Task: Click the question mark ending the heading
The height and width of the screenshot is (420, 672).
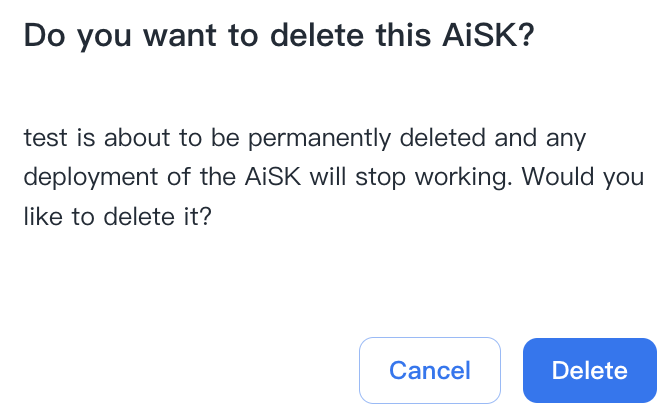Action: (527, 35)
